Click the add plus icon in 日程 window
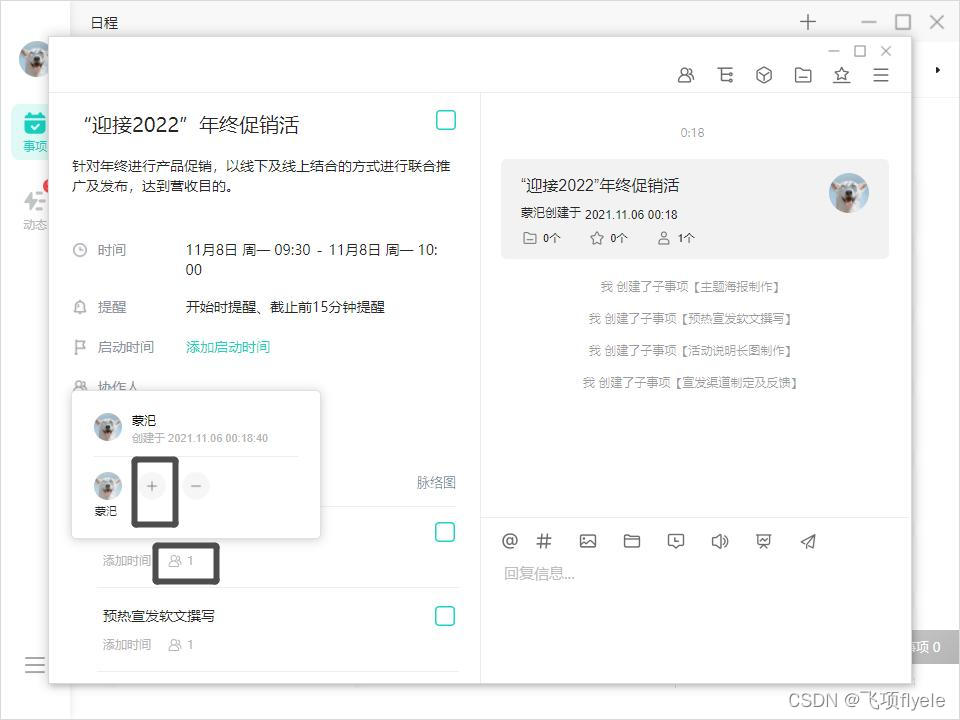The image size is (960, 720). click(x=808, y=22)
